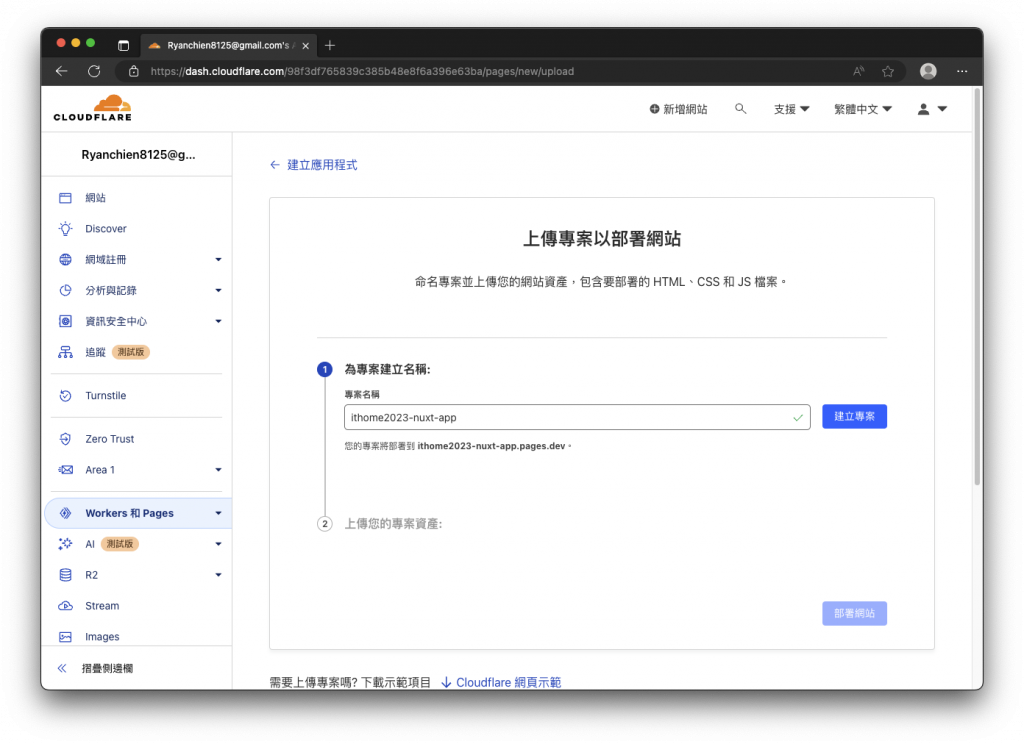
Task: Click the 建立專案 create project button
Action: 854,416
